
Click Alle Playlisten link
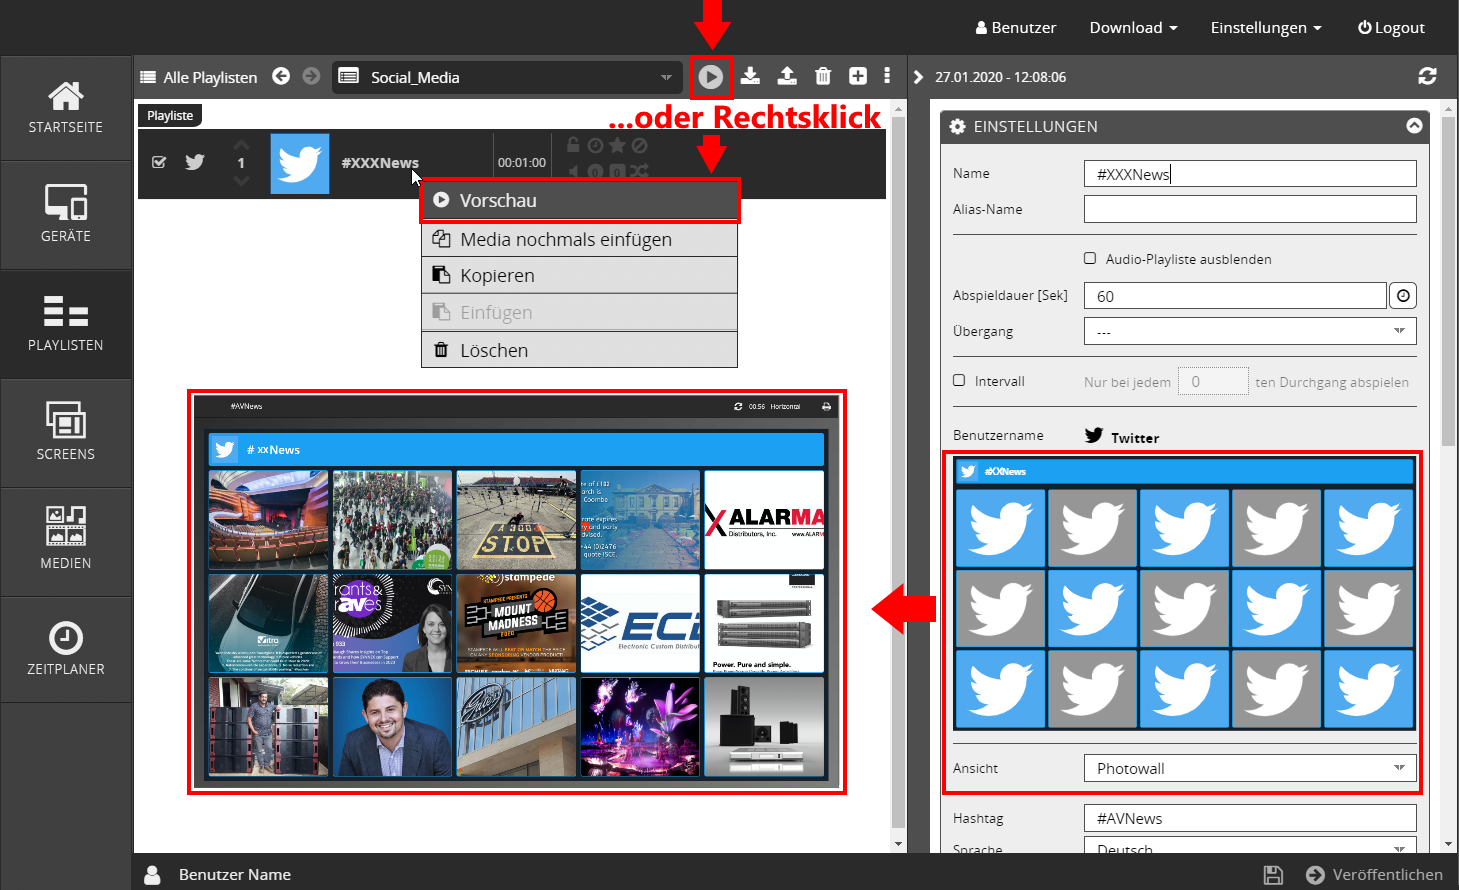(199, 77)
